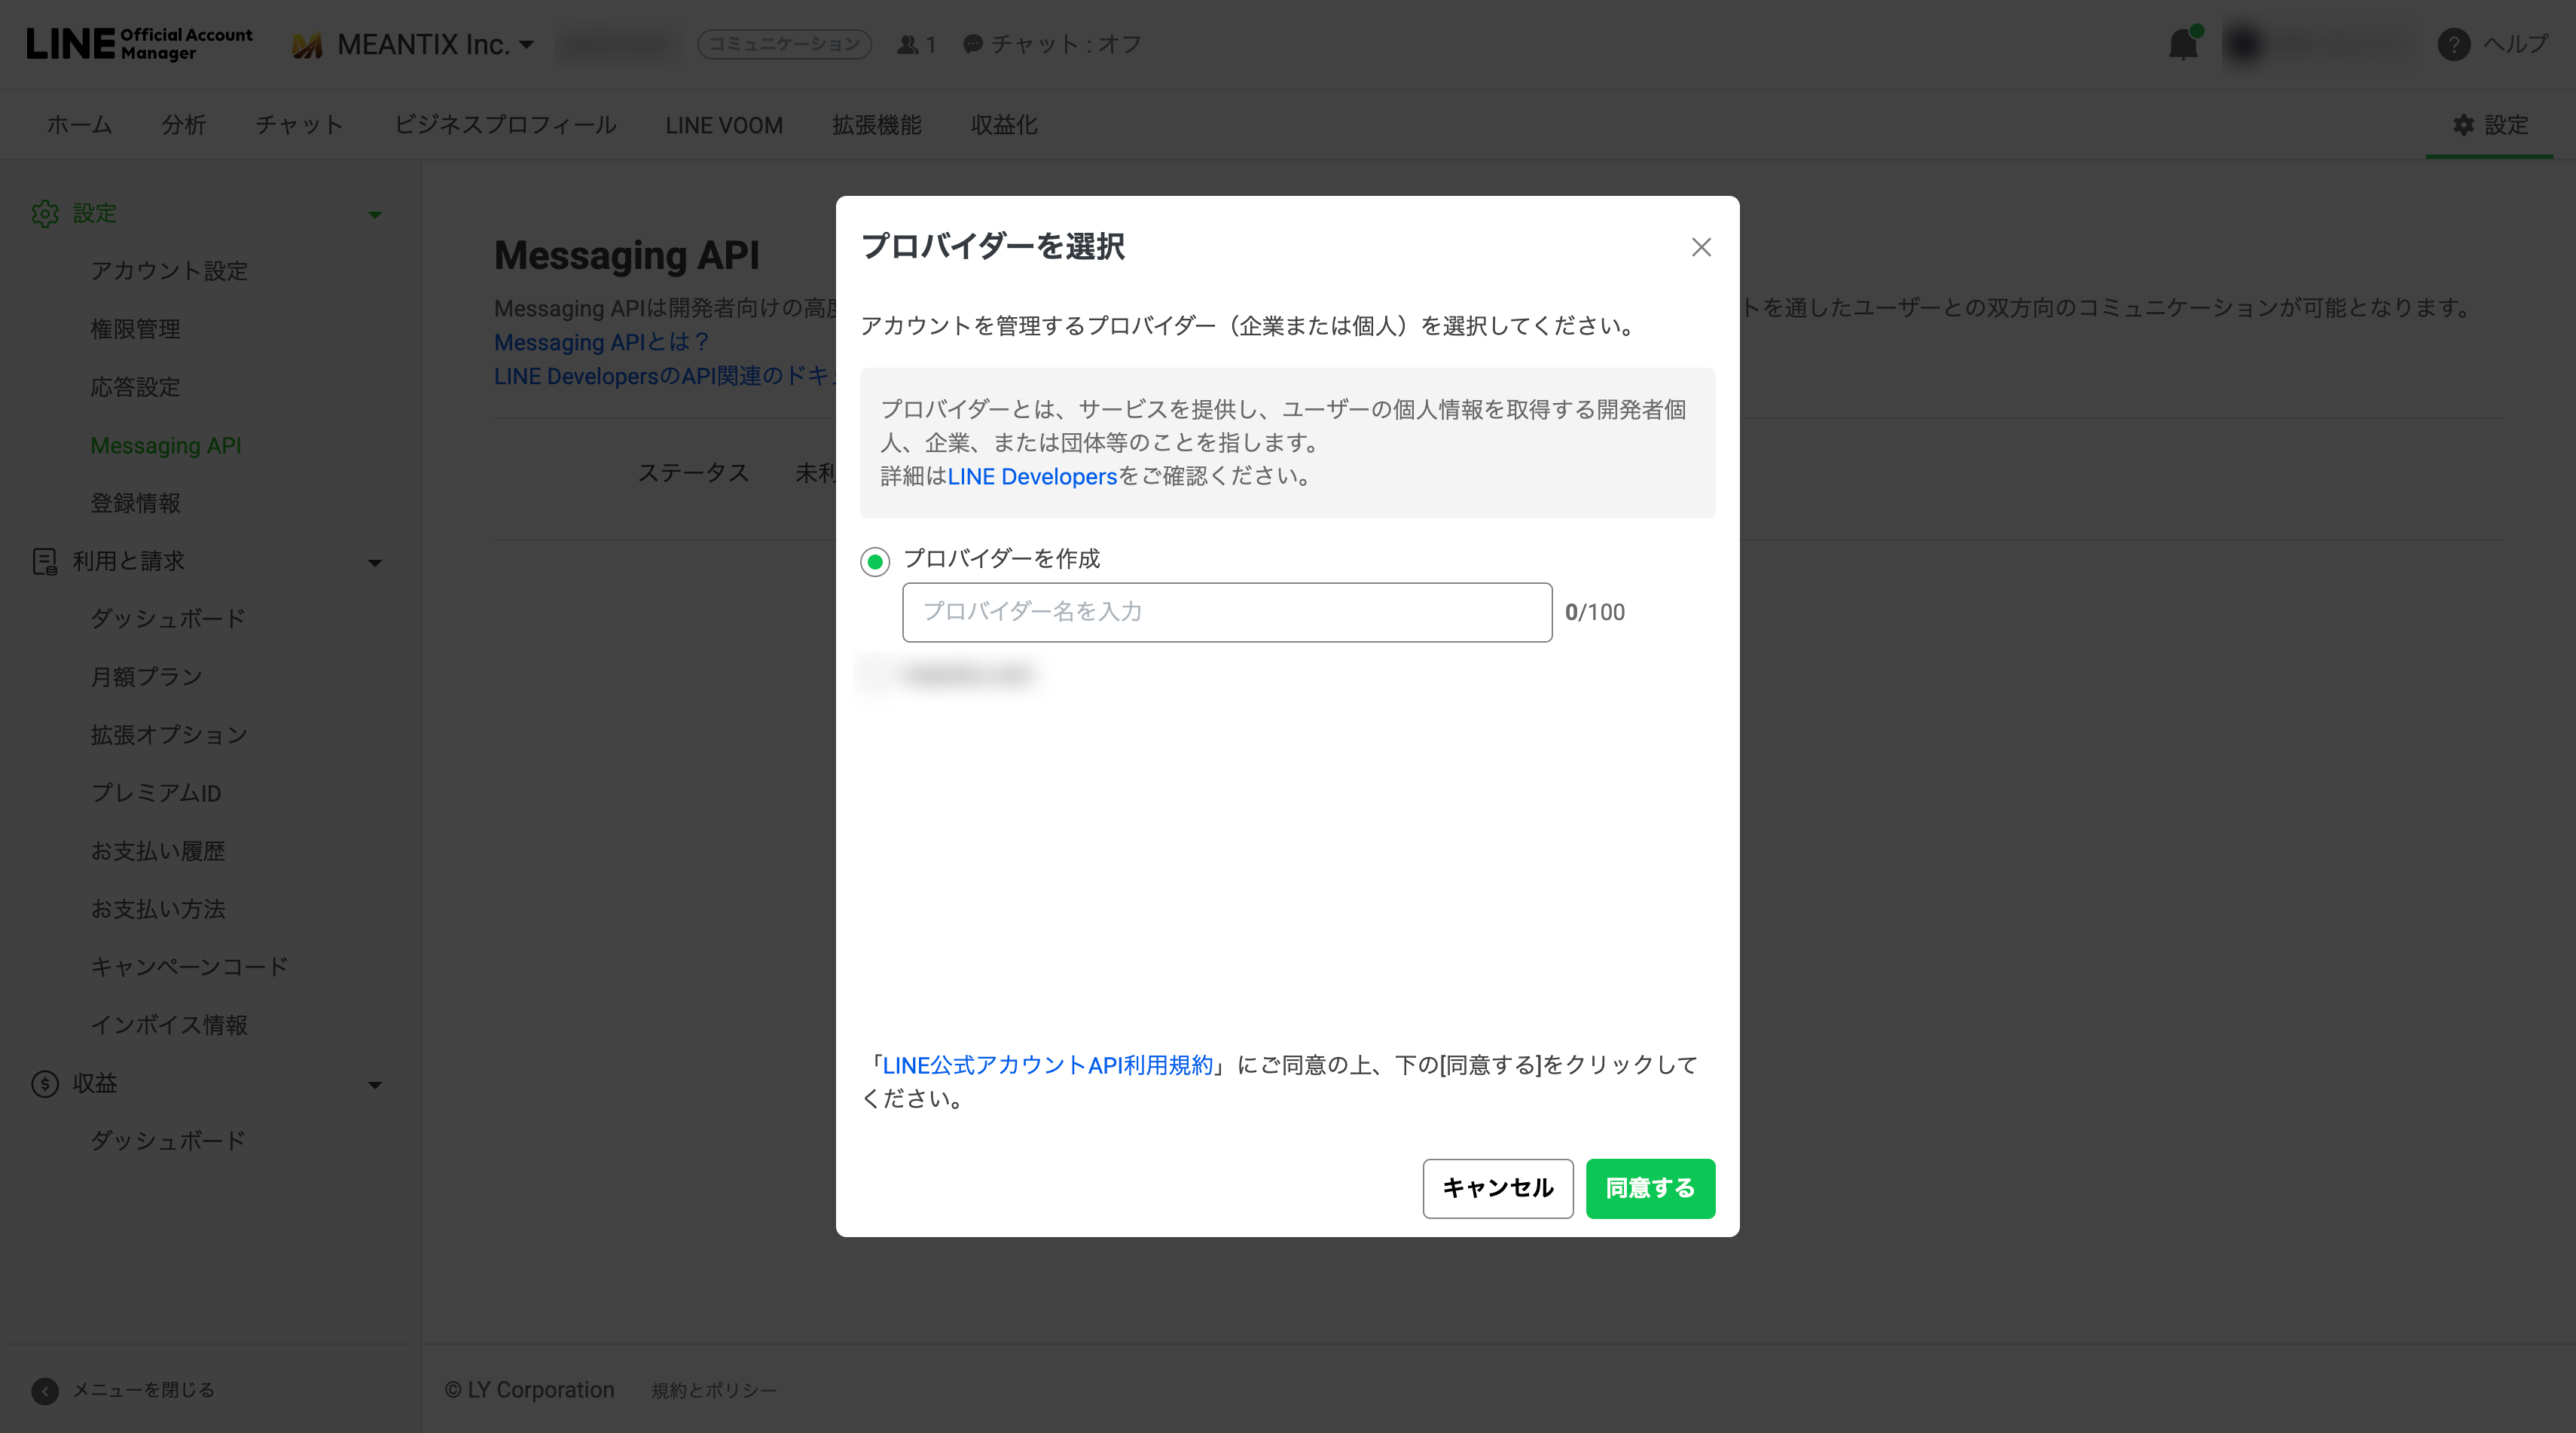Click the © LY Corporation footer text
Image resolution: width=2576 pixels, height=1433 pixels.
point(529,1390)
